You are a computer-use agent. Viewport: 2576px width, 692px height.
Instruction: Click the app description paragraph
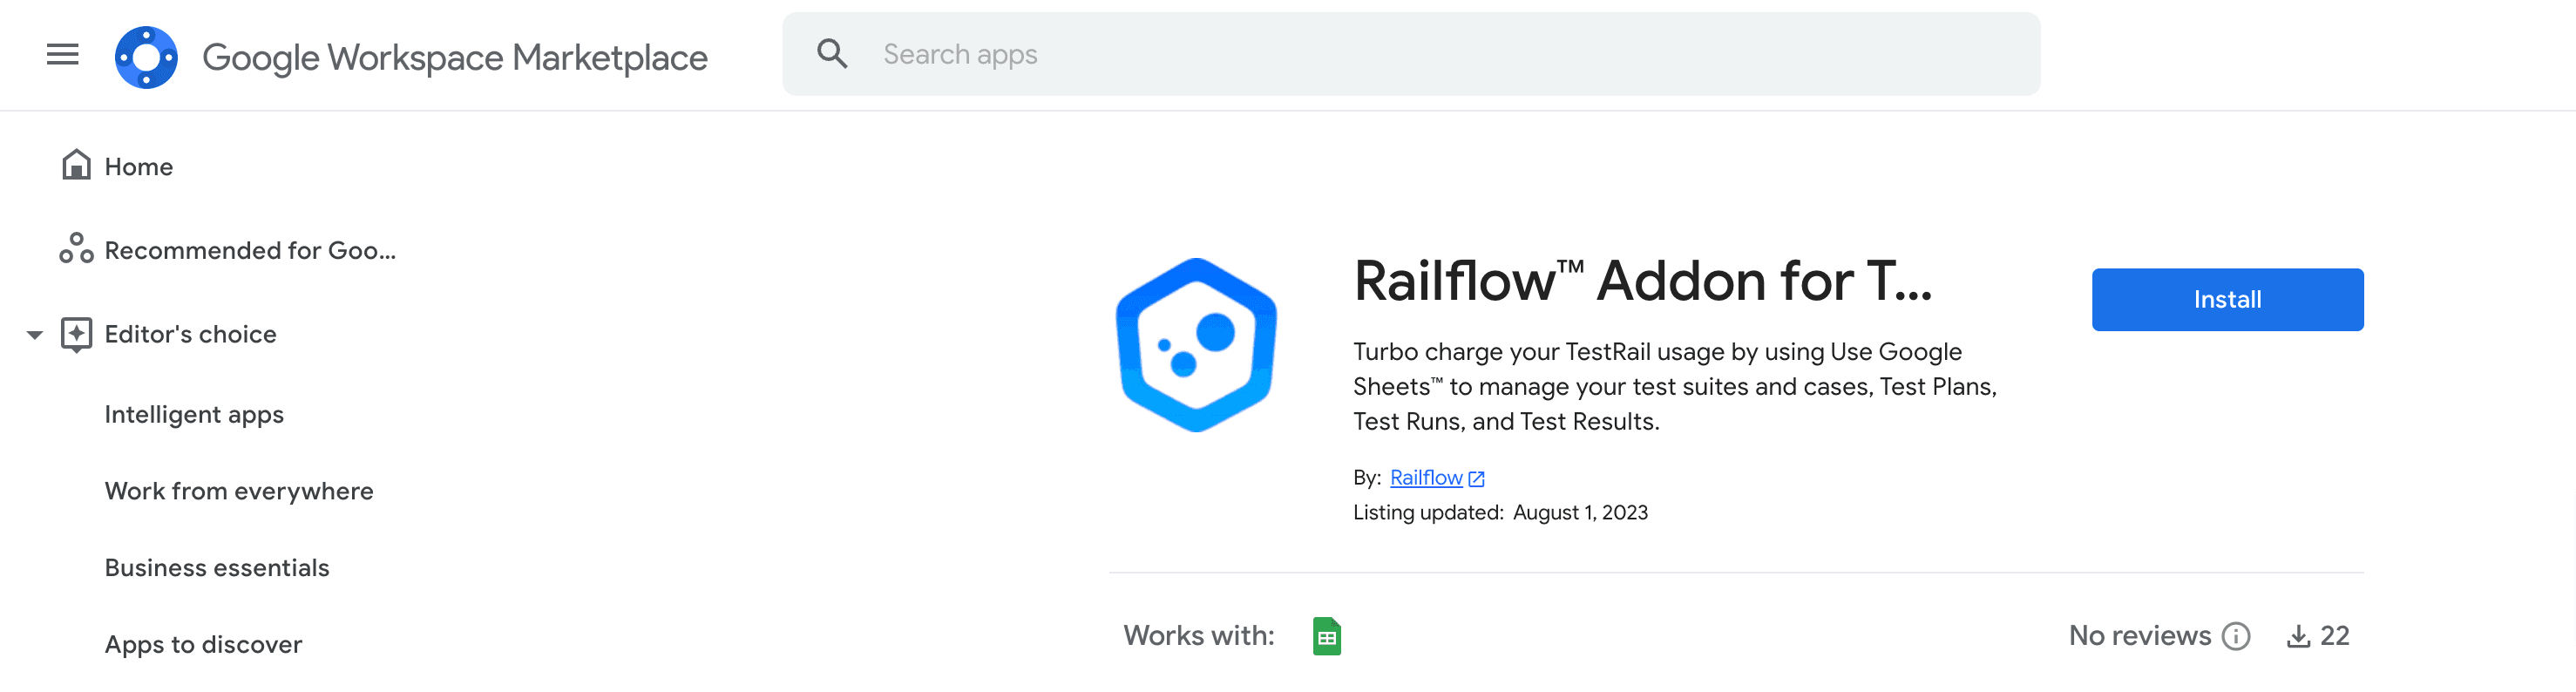tap(1675, 386)
